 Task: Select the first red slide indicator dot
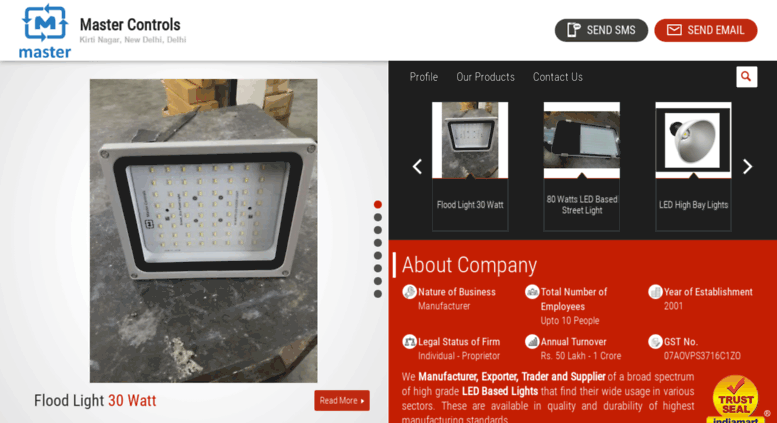point(378,205)
